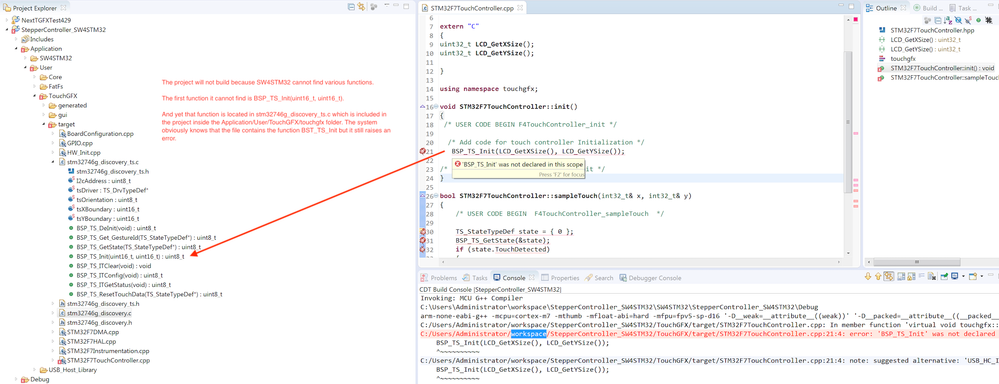The image size is (999, 384).
Task: Expand the FatFs folder
Action: click(x=34, y=87)
